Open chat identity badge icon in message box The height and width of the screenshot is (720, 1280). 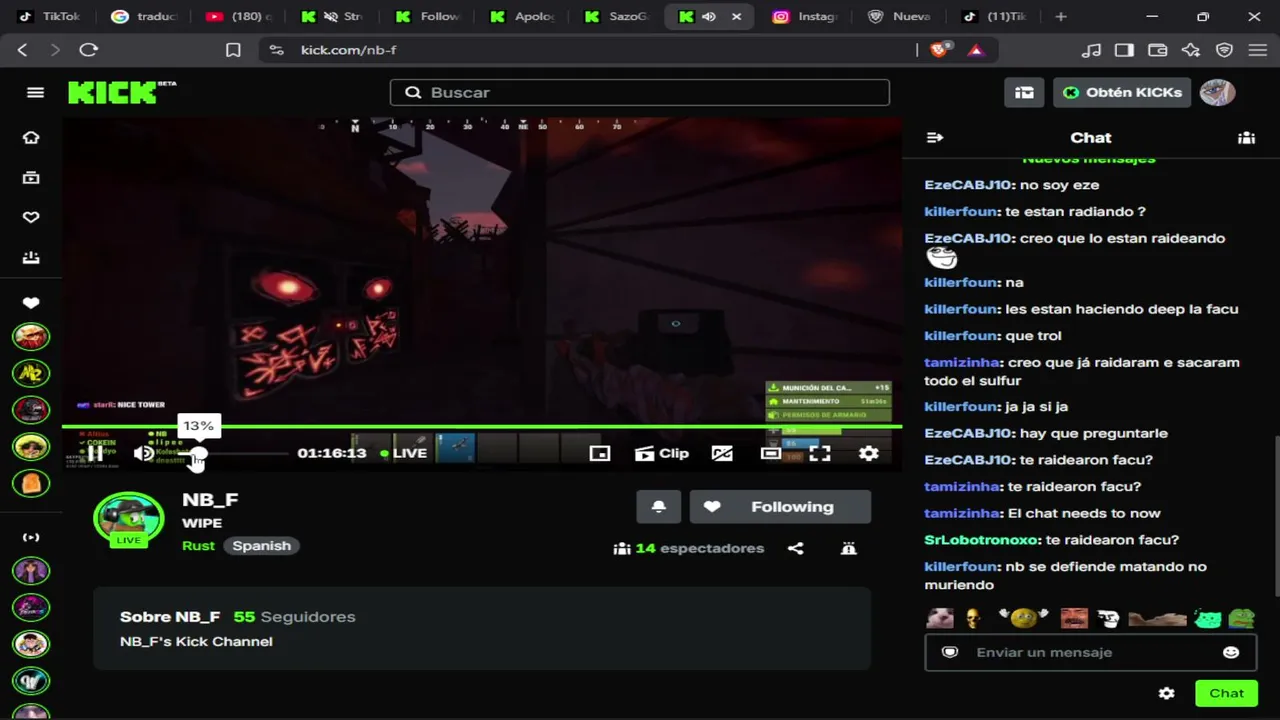[950, 652]
